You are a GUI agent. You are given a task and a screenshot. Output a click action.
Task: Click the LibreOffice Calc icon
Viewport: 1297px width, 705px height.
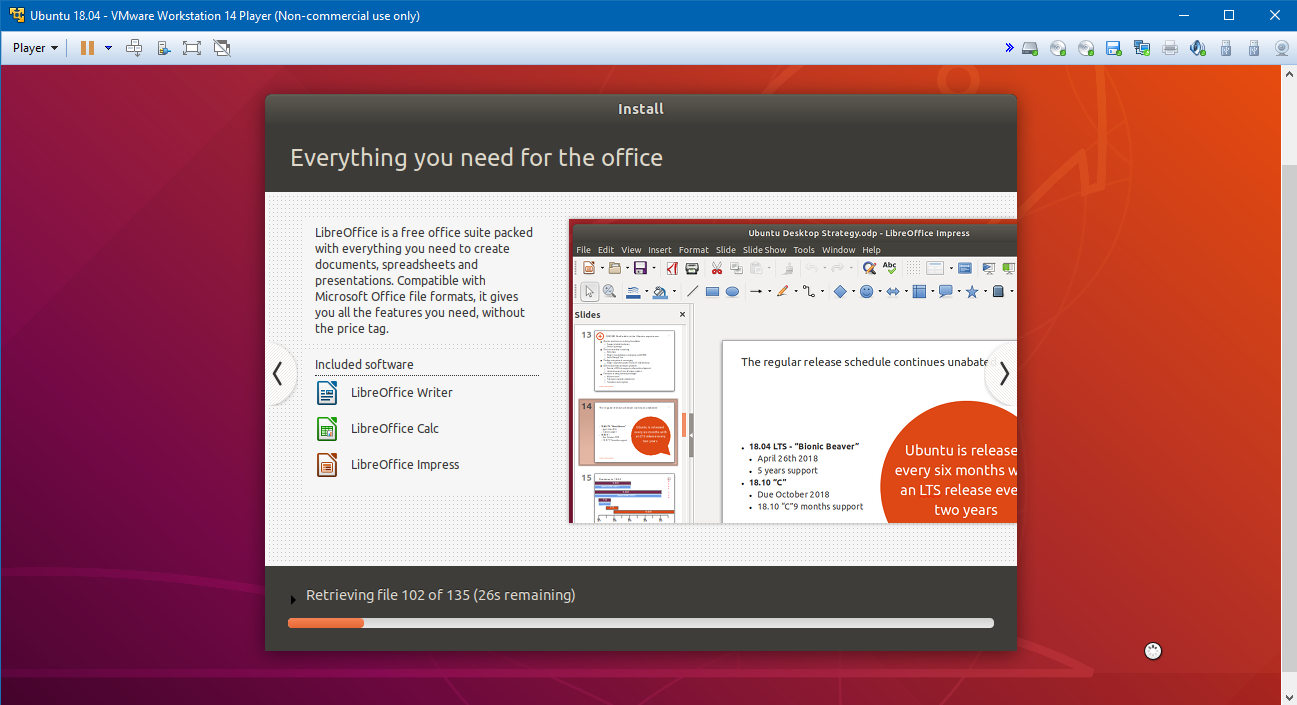click(327, 429)
